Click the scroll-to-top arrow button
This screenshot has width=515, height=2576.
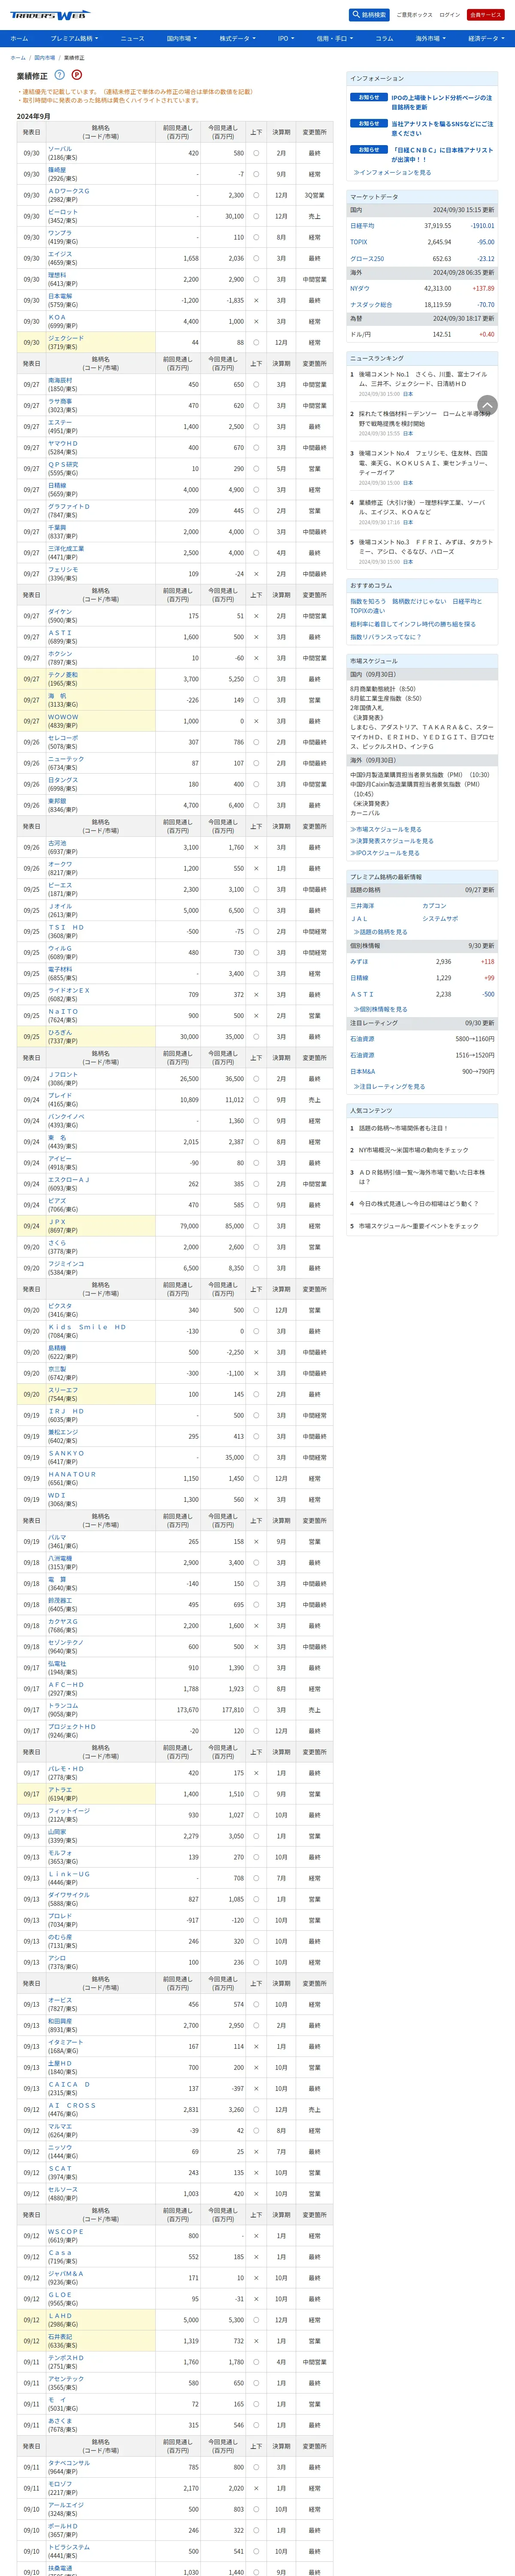coord(487,405)
